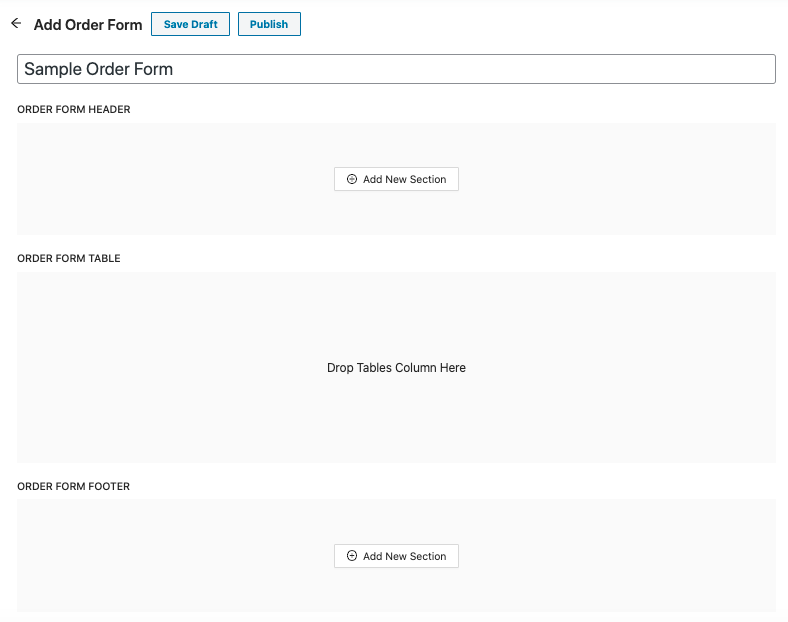Select the ORDER FORM HEADER label
The width and height of the screenshot is (788, 622).
(74, 110)
